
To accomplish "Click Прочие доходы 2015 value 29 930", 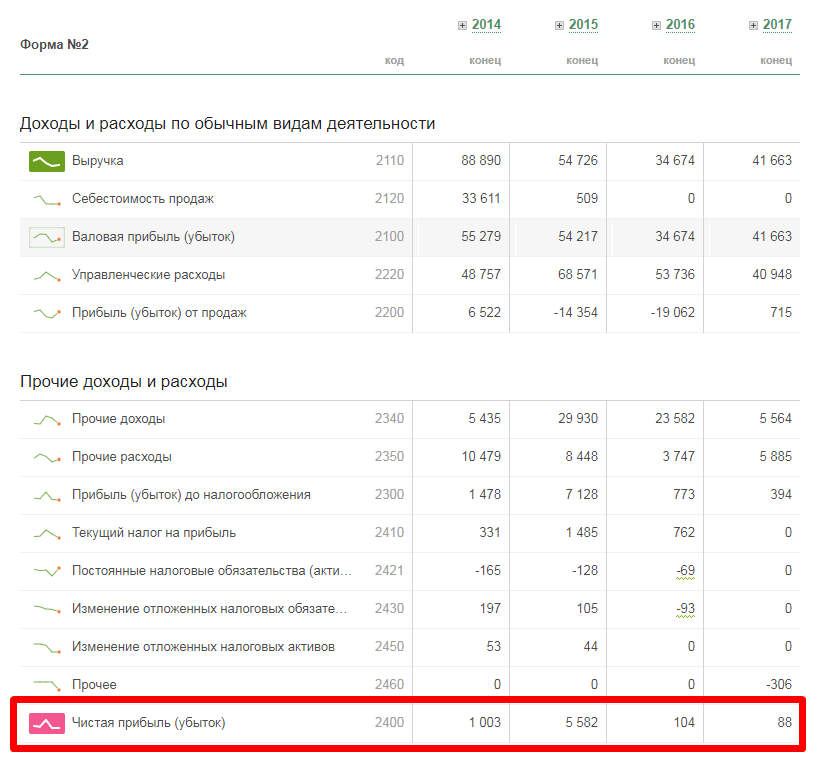I will (x=578, y=418).
